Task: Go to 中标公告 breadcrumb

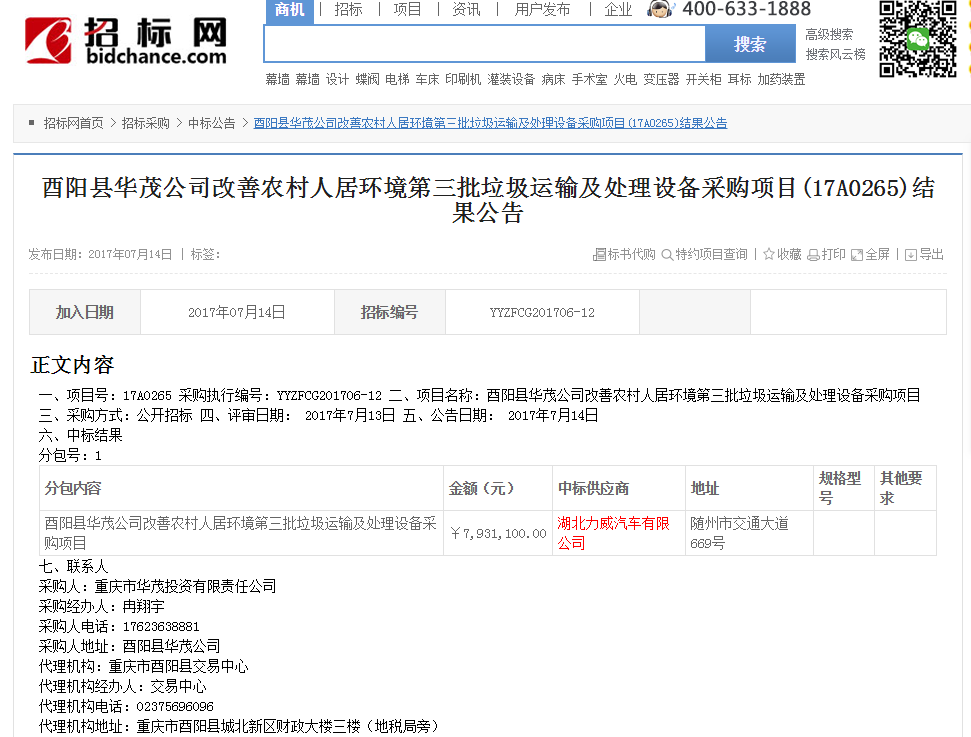Action: click(x=212, y=123)
